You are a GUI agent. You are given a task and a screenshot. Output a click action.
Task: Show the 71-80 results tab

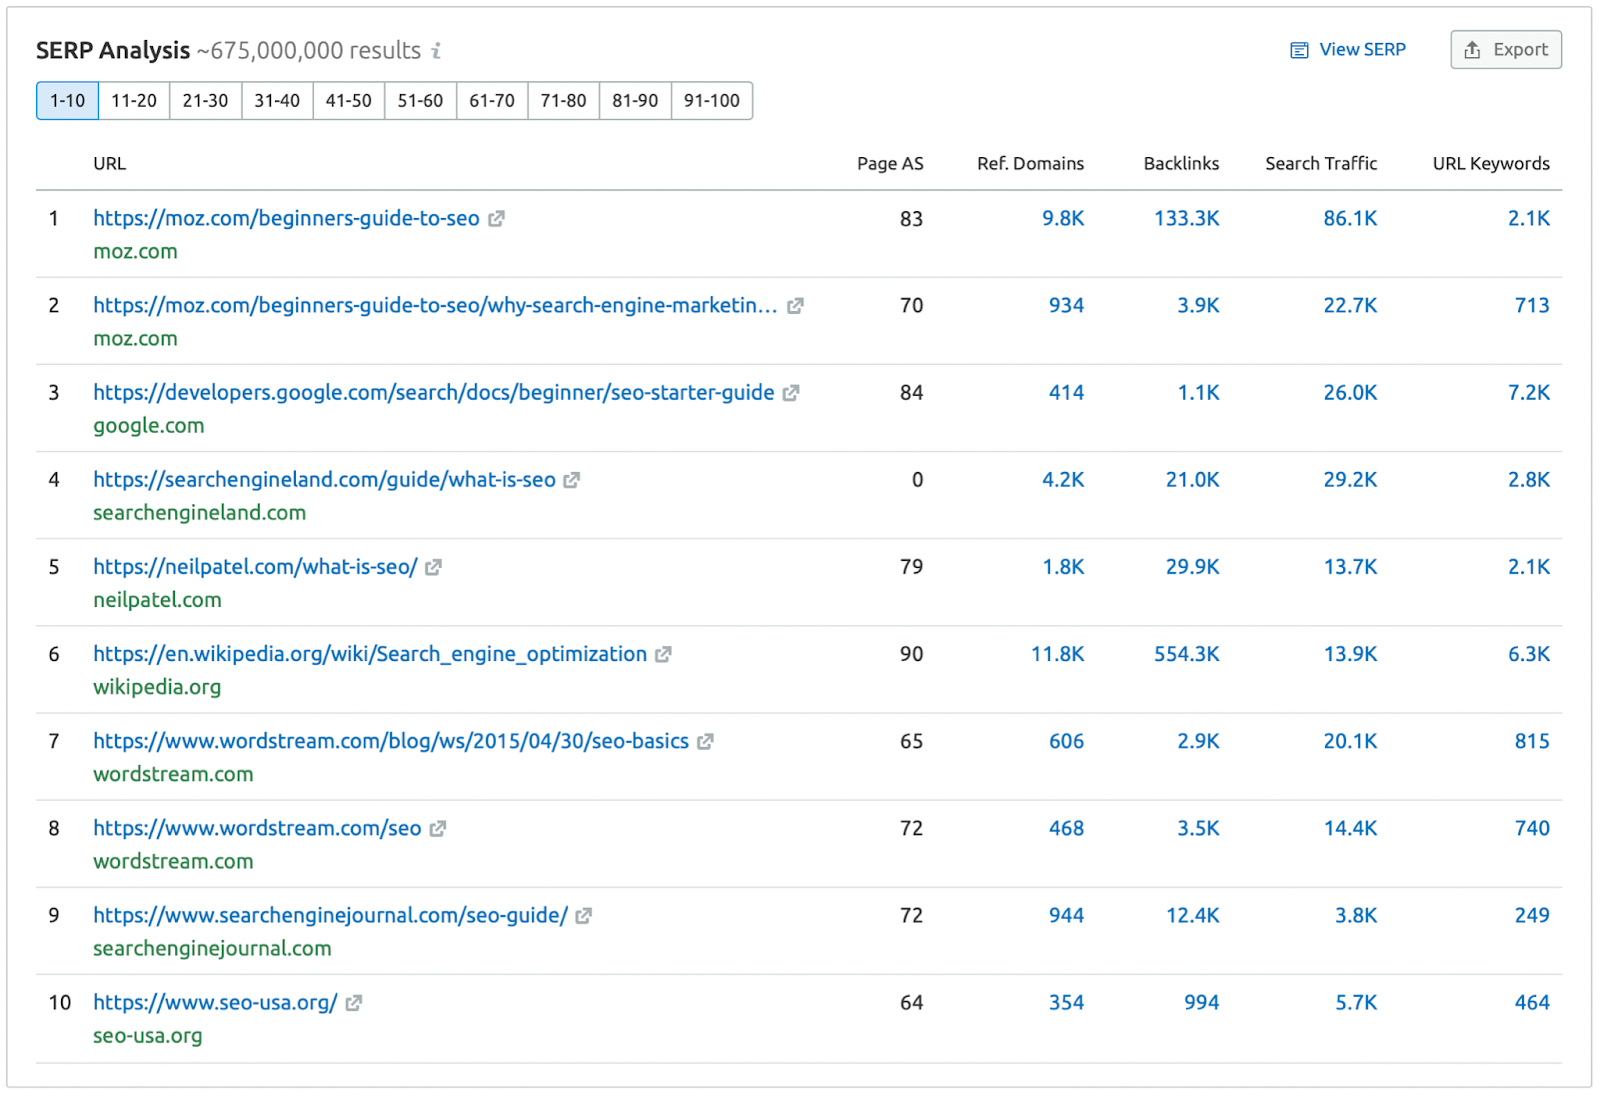[564, 101]
